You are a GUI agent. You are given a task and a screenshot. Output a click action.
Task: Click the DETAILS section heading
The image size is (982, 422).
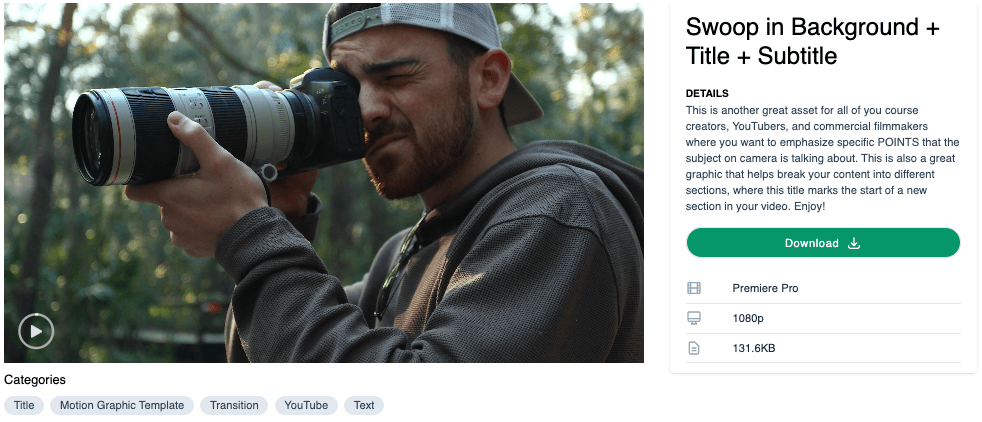click(x=707, y=93)
